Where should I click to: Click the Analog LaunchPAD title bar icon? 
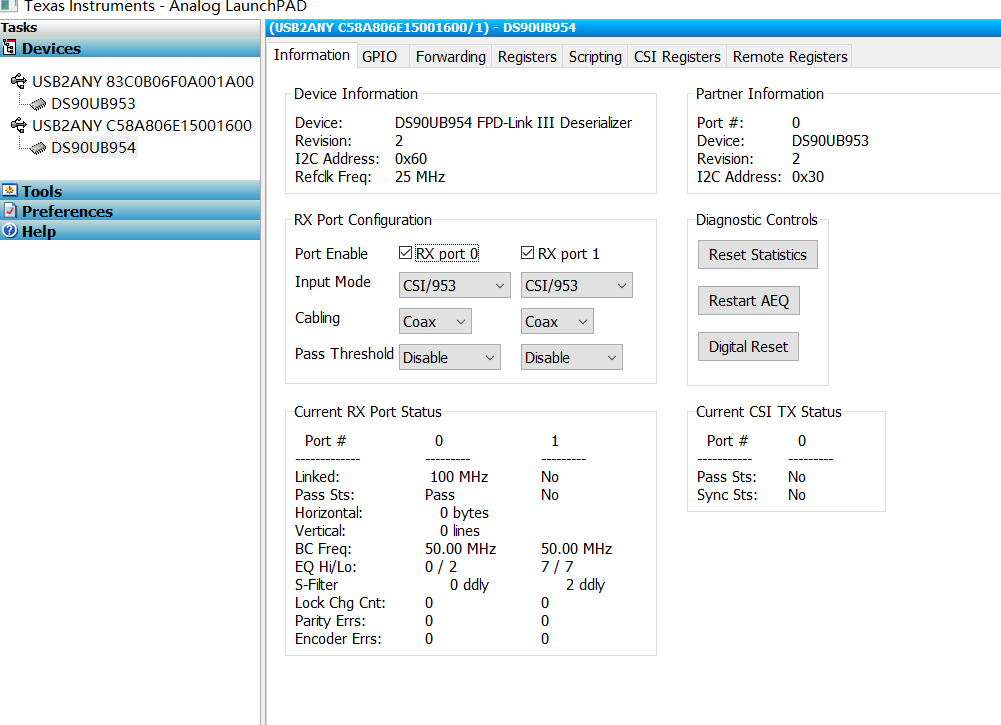click(8, 6)
